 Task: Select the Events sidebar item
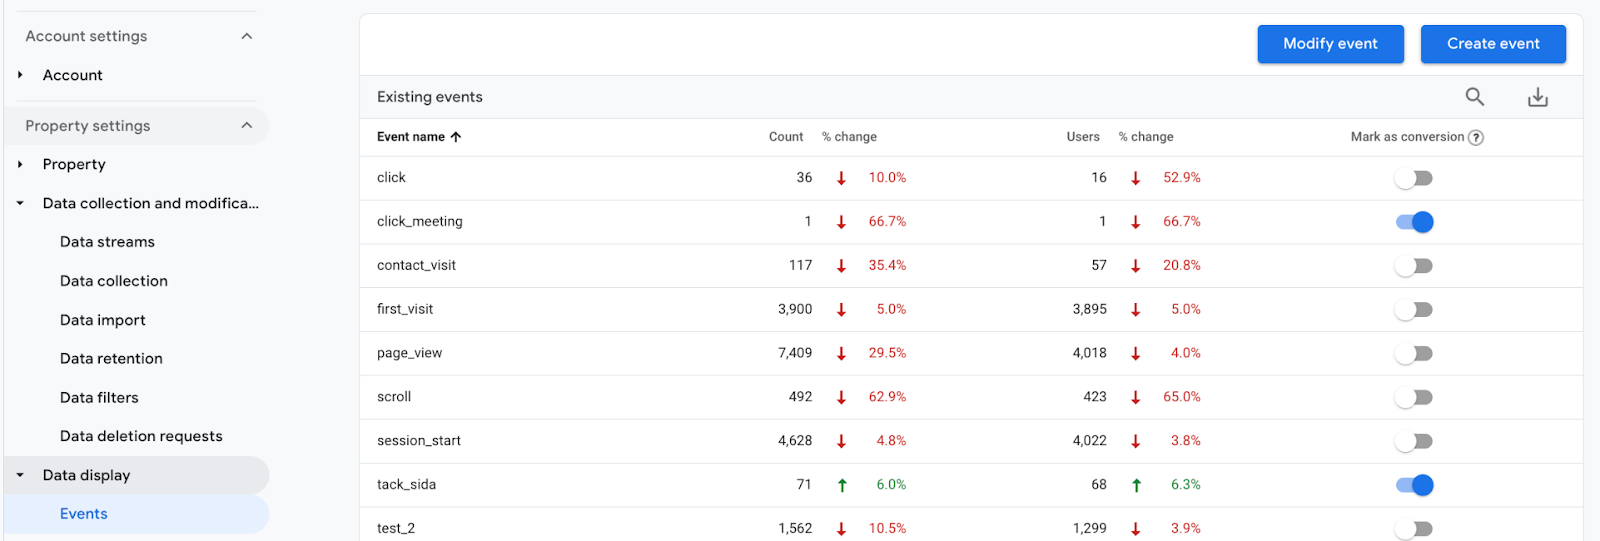(x=84, y=514)
